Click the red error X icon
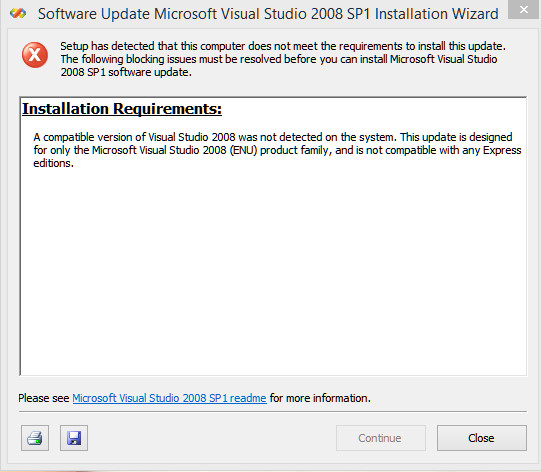The height and width of the screenshot is (472, 541). coord(35,55)
